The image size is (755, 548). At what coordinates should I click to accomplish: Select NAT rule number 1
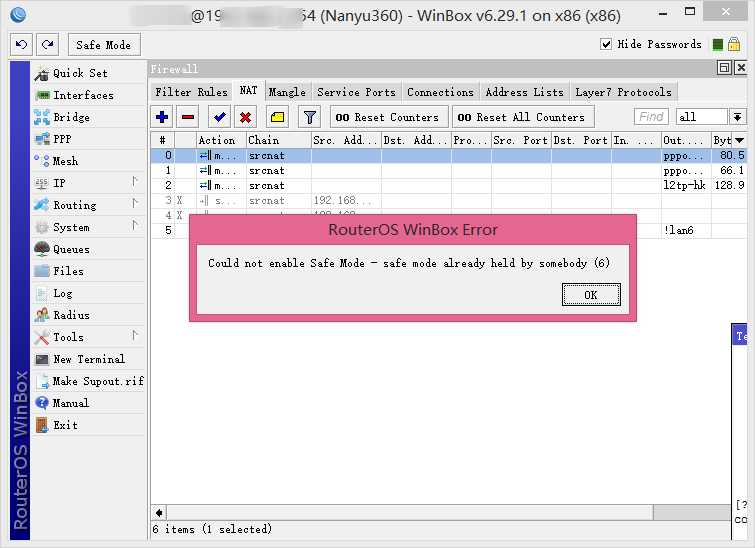(x=448, y=170)
